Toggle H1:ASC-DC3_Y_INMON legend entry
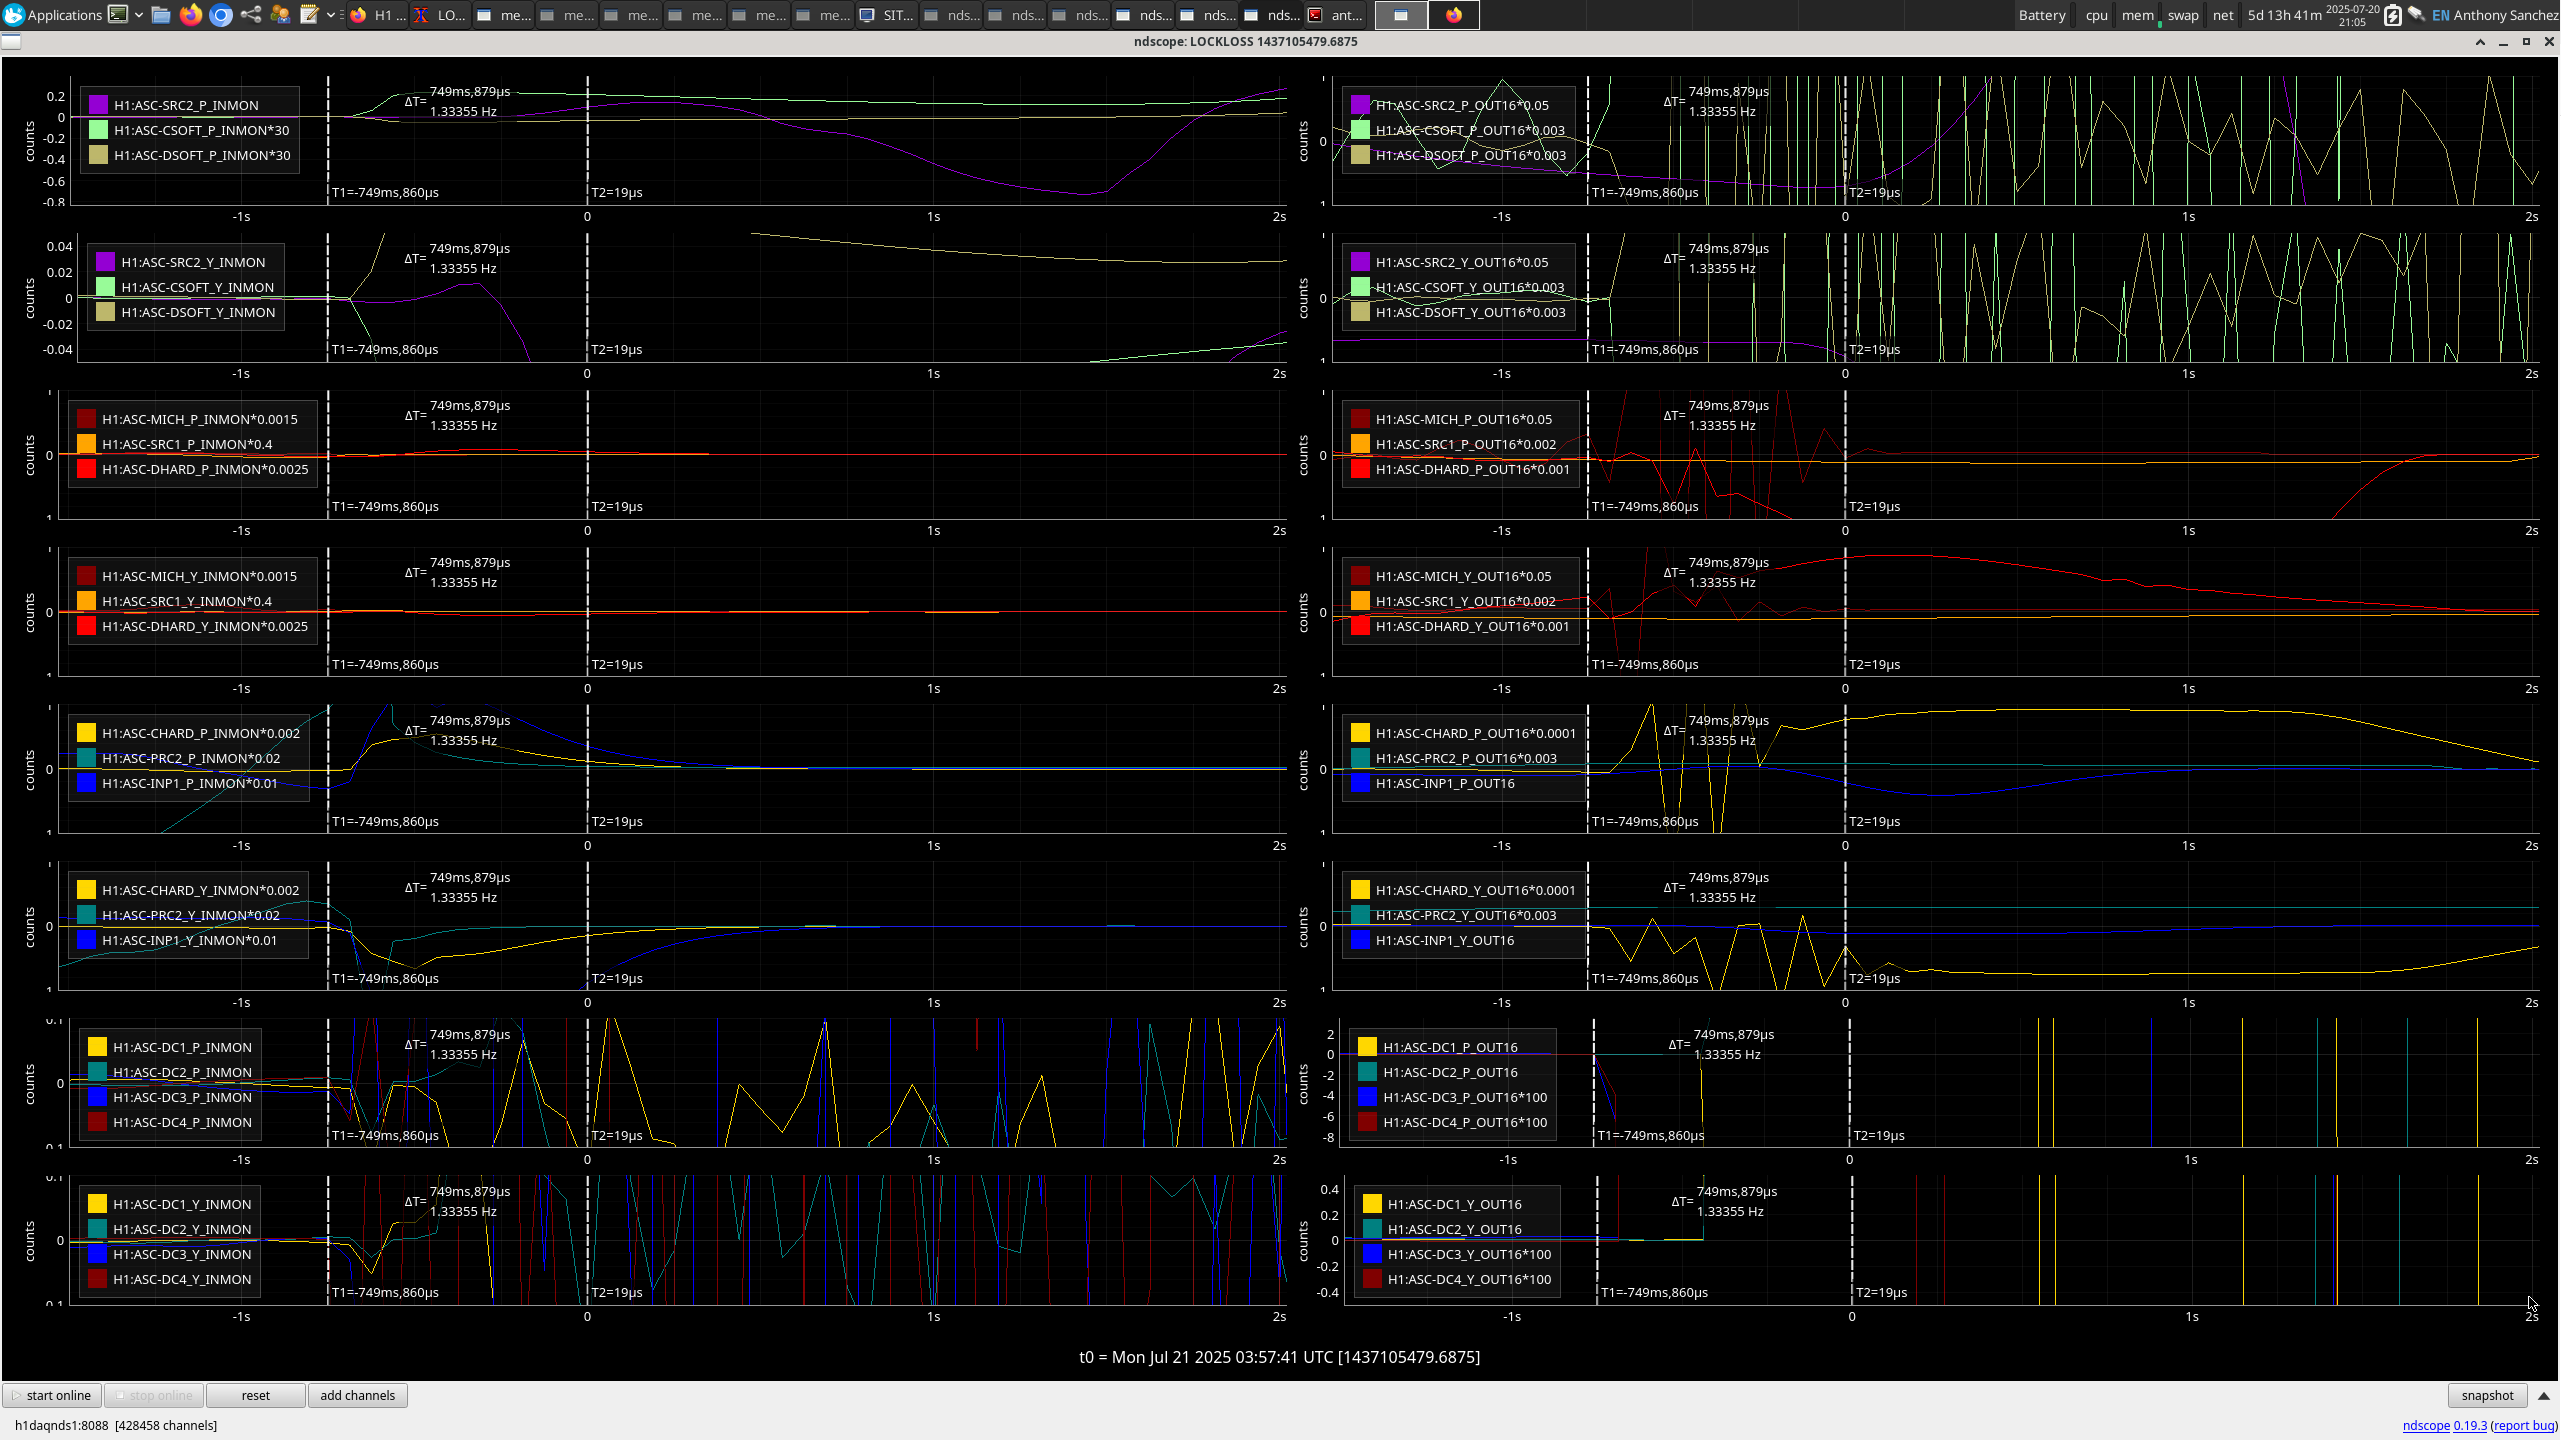Screen dimensions: 2561x1440 tap(181, 1254)
